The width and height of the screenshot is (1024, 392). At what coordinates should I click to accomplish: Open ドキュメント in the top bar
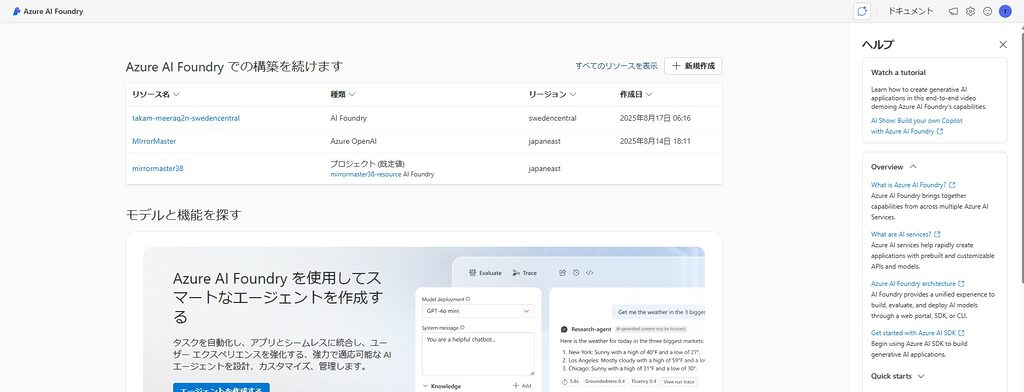pos(910,11)
